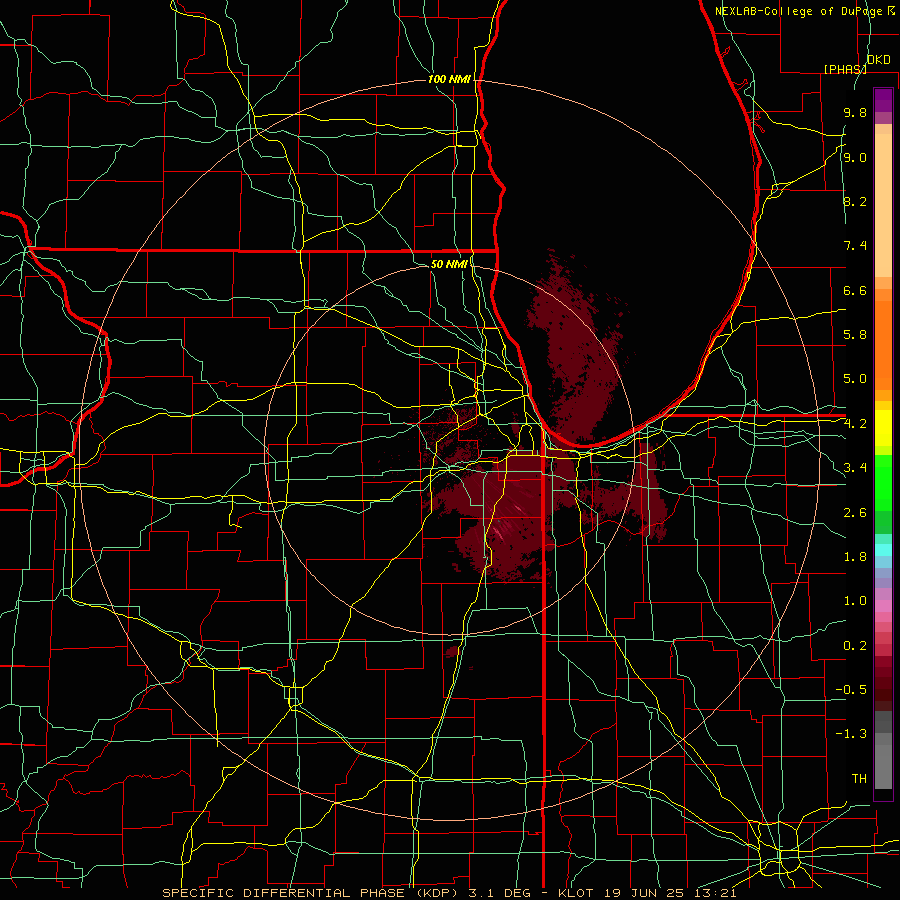
Task: Pick the cyan segment of the color bar
Action: (x=883, y=550)
